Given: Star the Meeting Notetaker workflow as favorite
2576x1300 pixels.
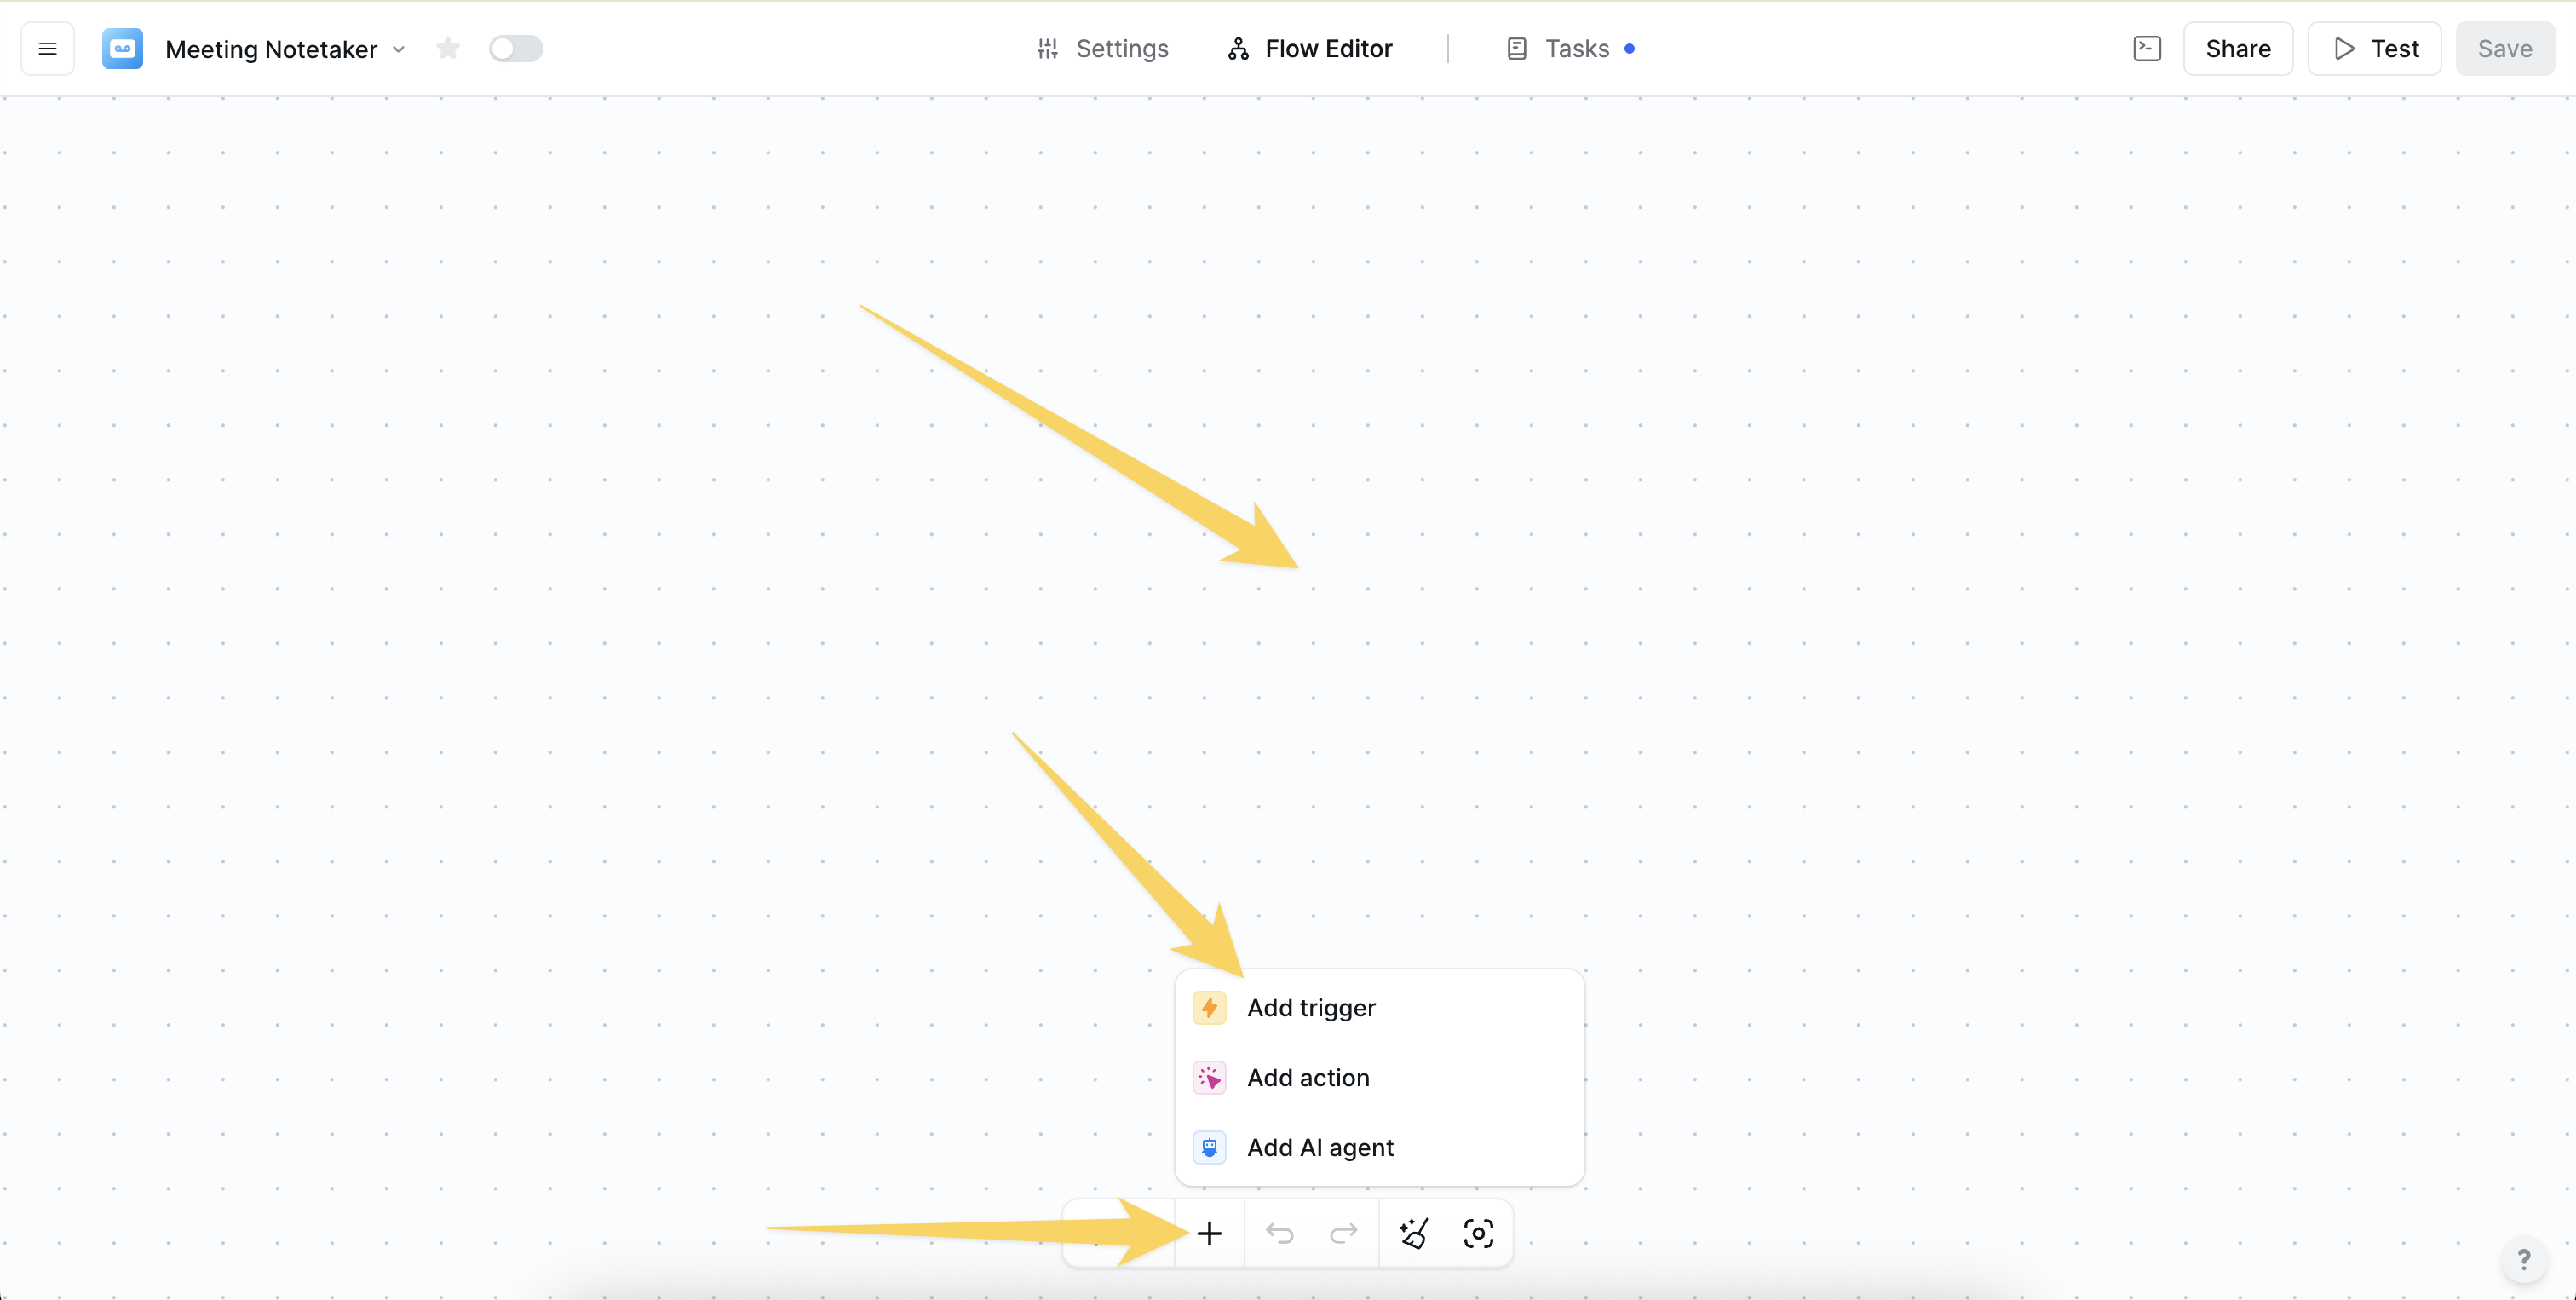Looking at the screenshot, I should (x=448, y=48).
